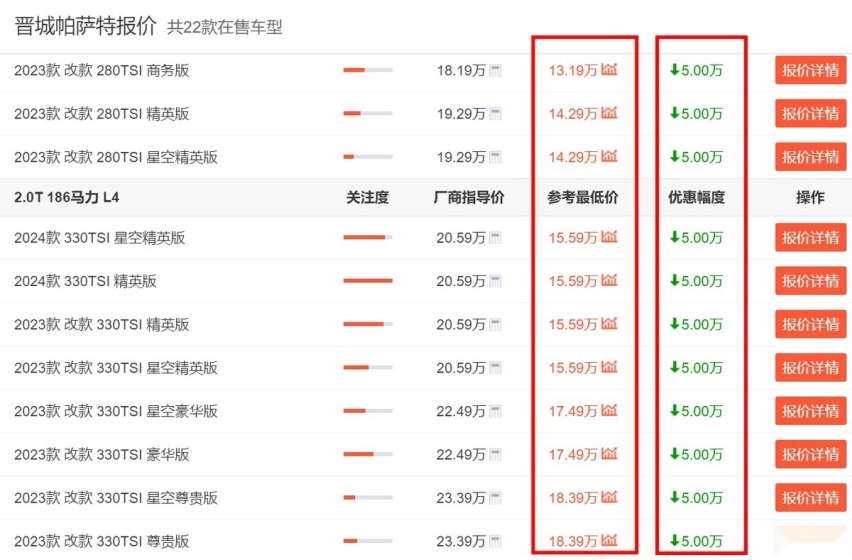Click calculator icon in 2023款 改款 280TSI 精英版 row
This screenshot has width=852, height=560.
coord(495,114)
